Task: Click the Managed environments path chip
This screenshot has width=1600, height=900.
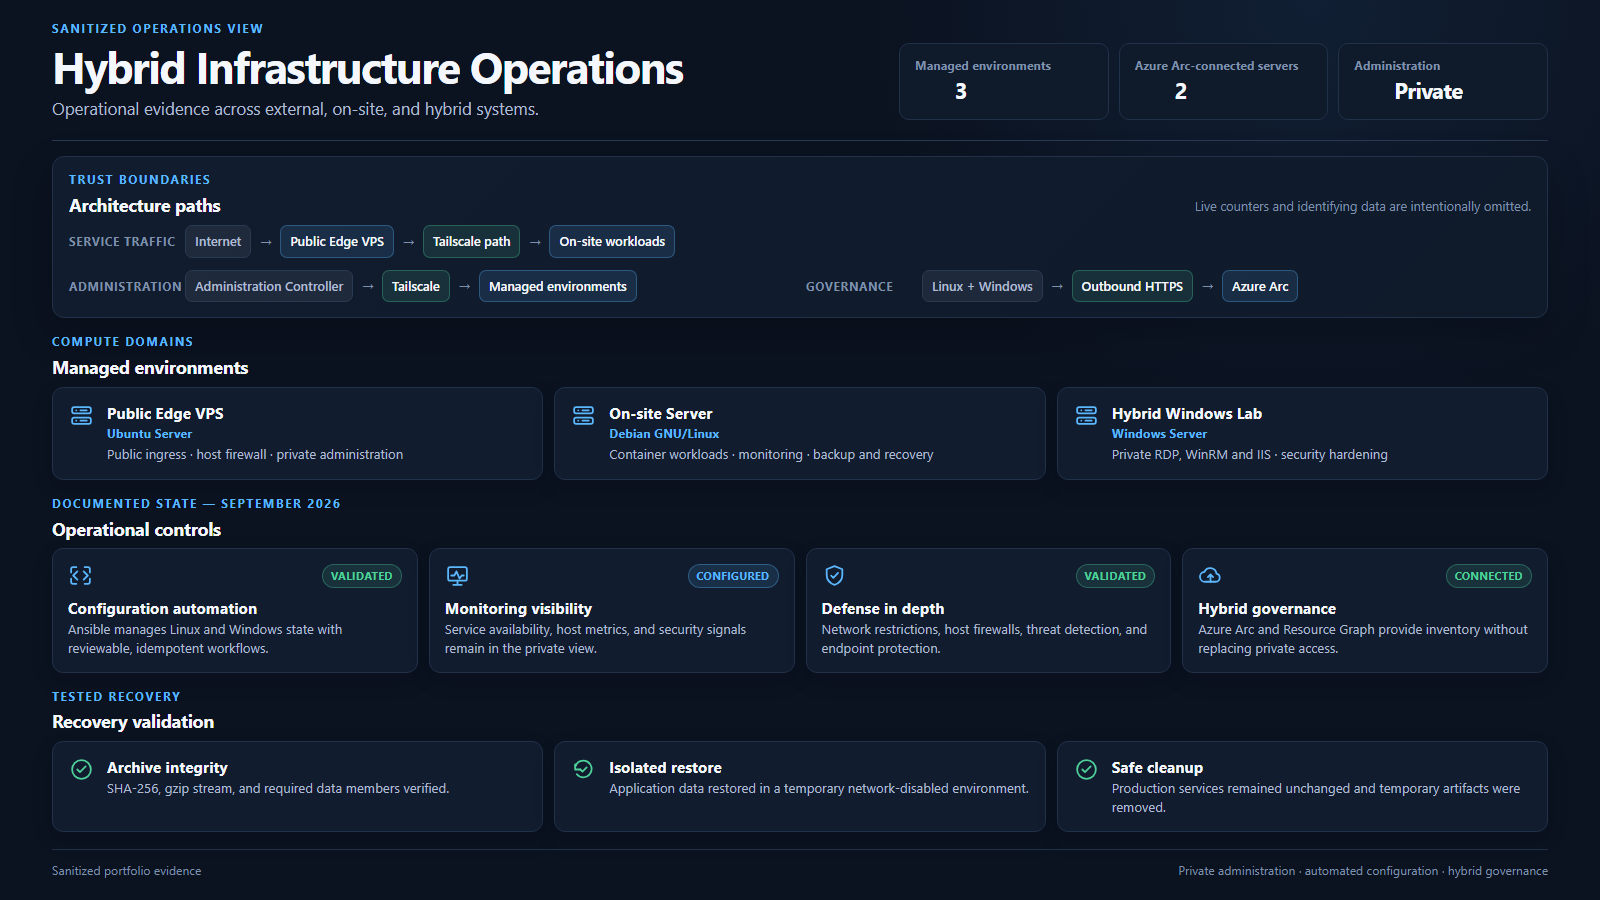Action: pyautogui.click(x=558, y=287)
